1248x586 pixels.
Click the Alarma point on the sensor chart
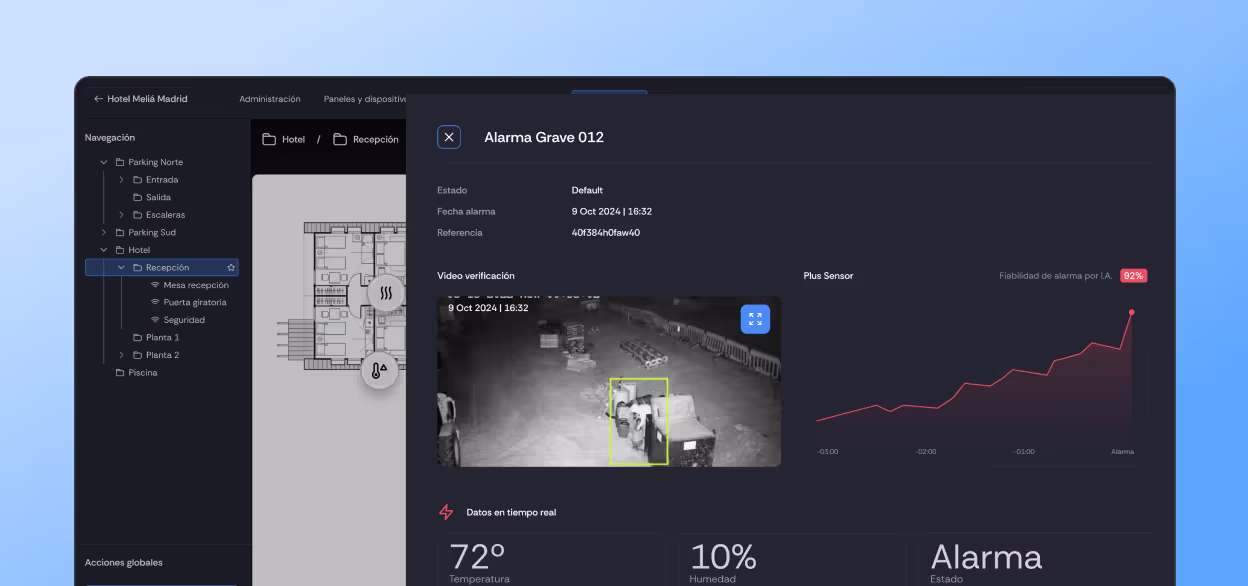pos(1131,312)
